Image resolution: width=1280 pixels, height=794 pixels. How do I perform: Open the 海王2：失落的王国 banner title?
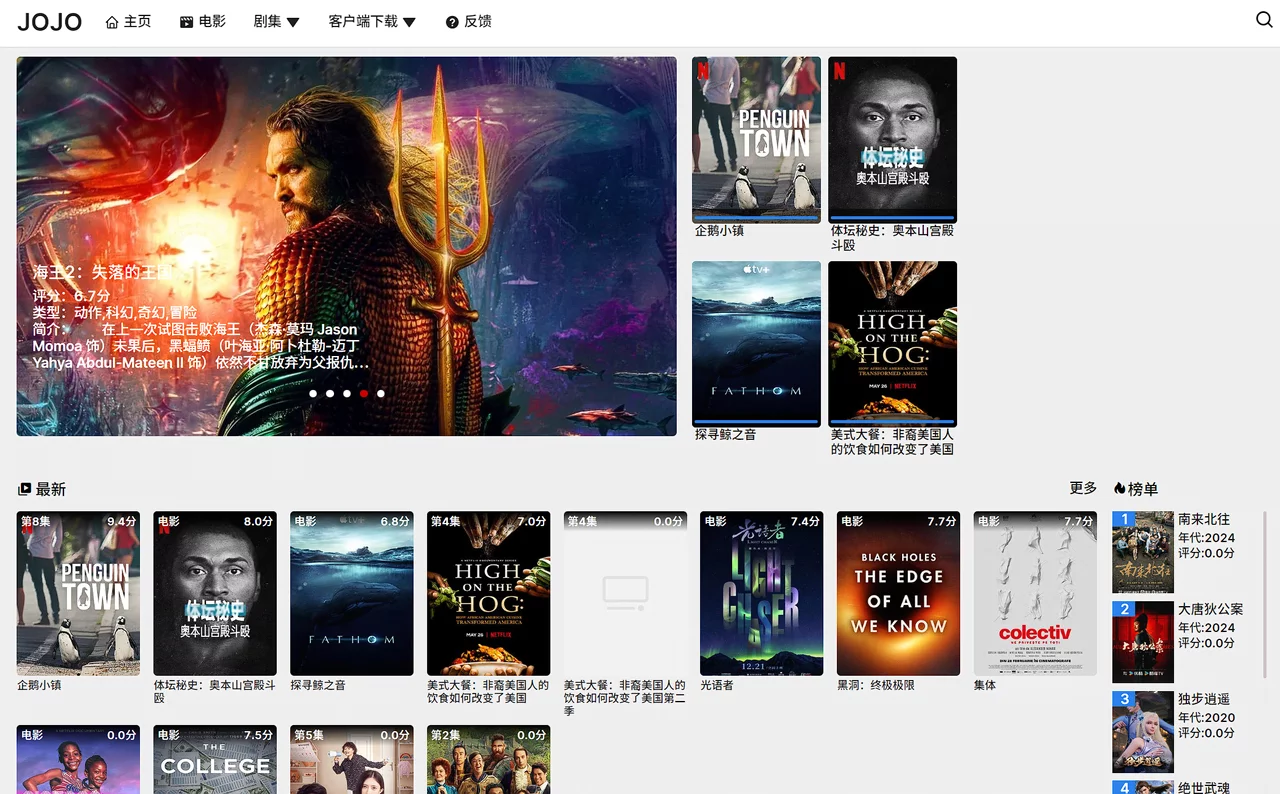[102, 272]
